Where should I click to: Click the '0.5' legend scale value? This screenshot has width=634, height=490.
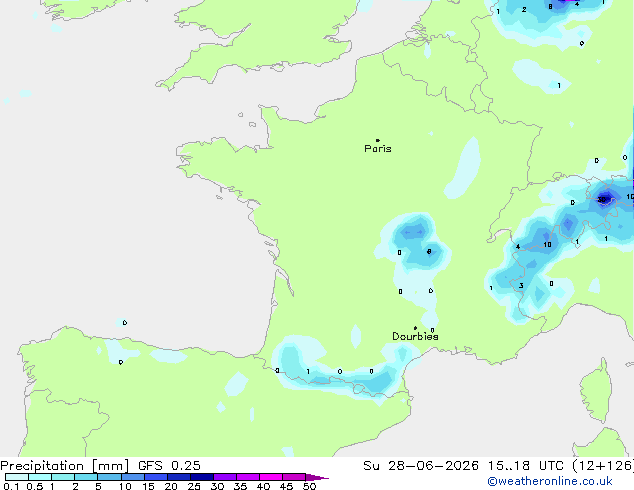click(x=34, y=486)
